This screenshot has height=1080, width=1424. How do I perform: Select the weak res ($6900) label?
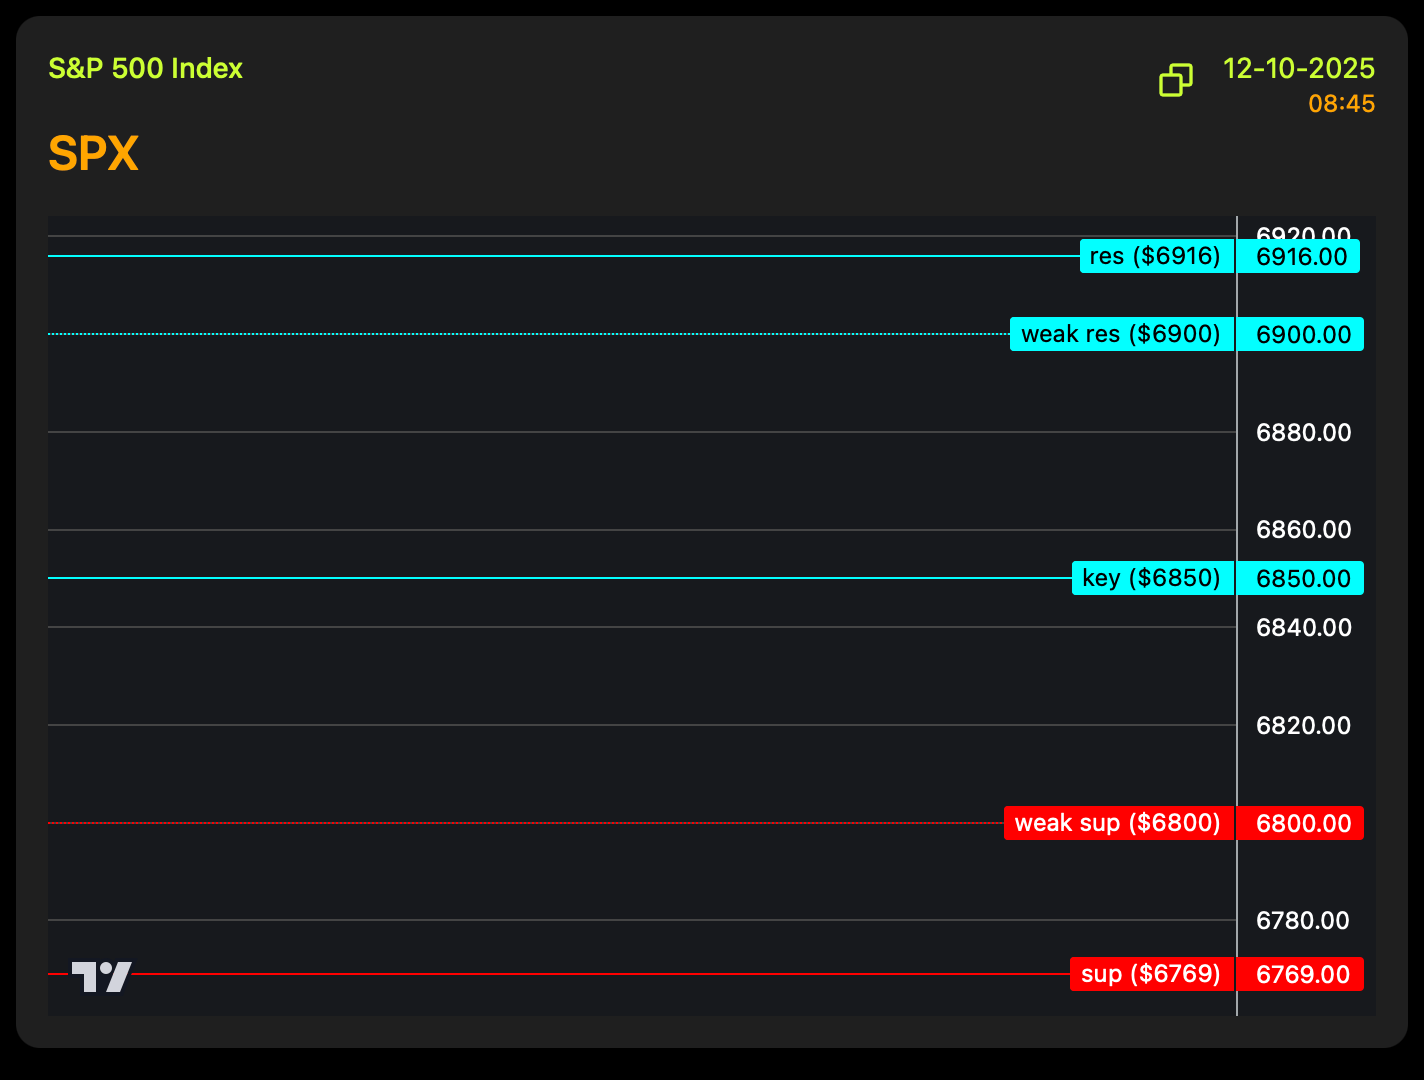pos(1121,334)
